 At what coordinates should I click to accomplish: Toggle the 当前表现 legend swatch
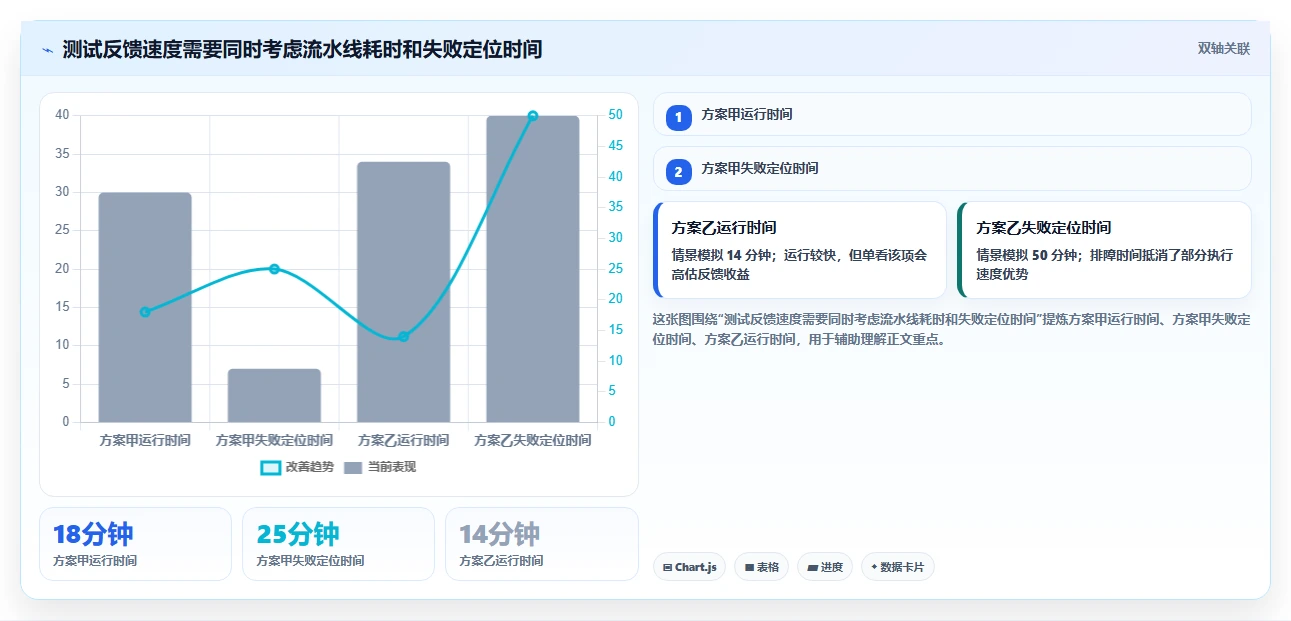[x=353, y=467]
